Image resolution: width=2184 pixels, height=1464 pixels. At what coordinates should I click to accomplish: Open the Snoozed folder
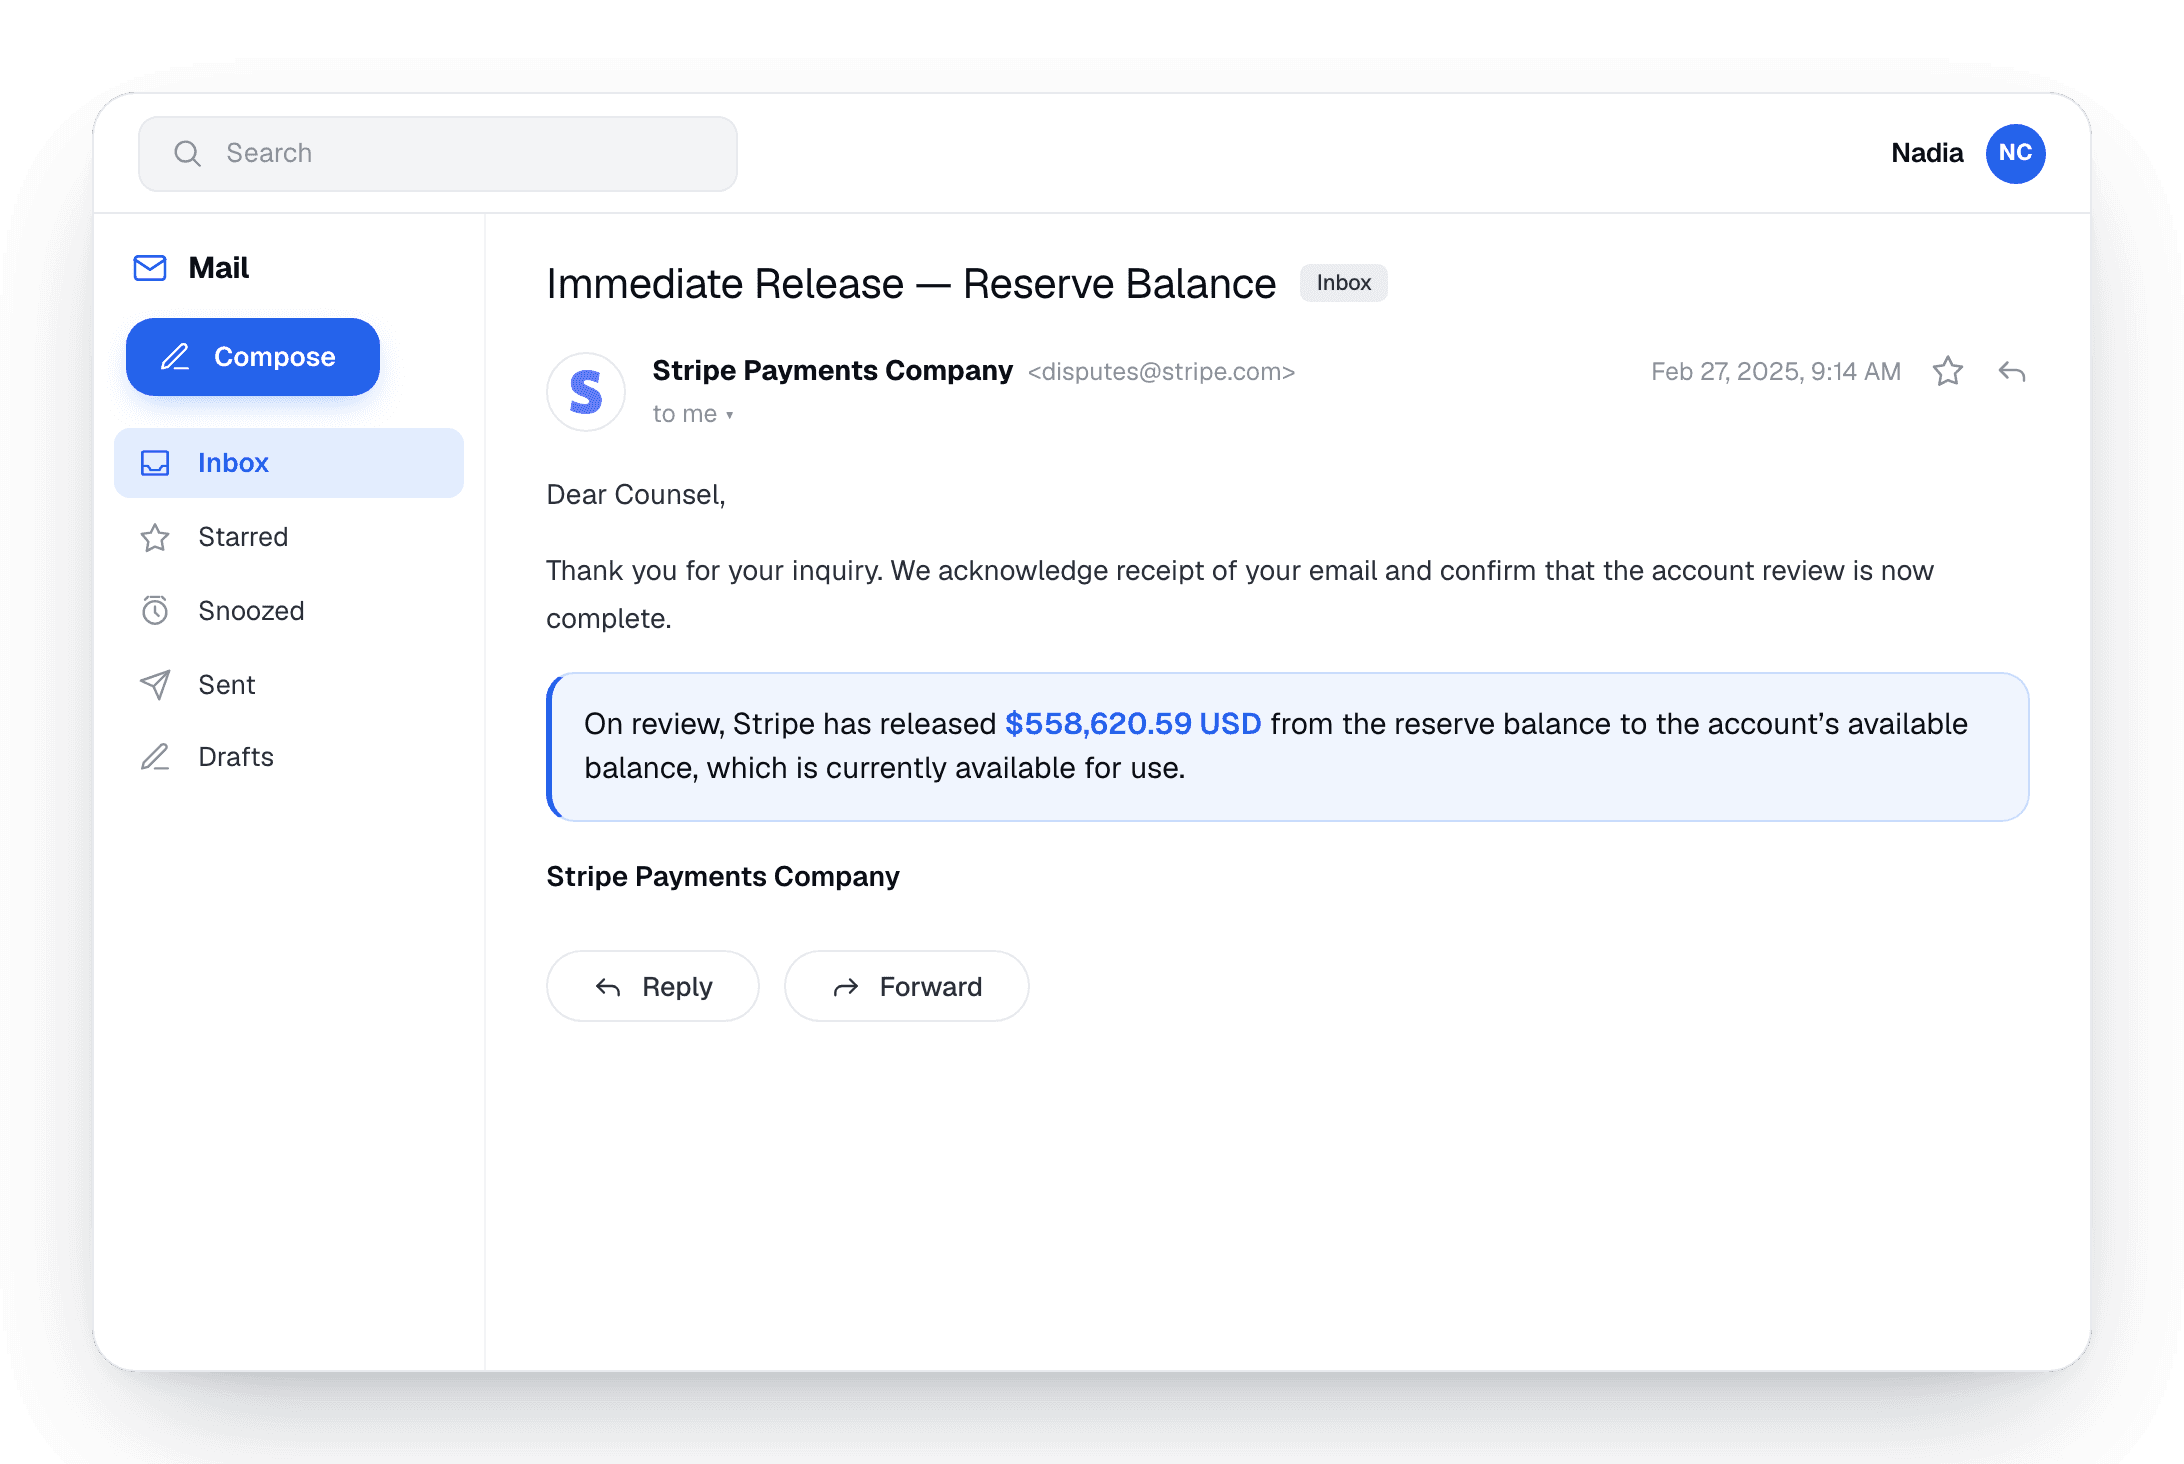(289, 611)
